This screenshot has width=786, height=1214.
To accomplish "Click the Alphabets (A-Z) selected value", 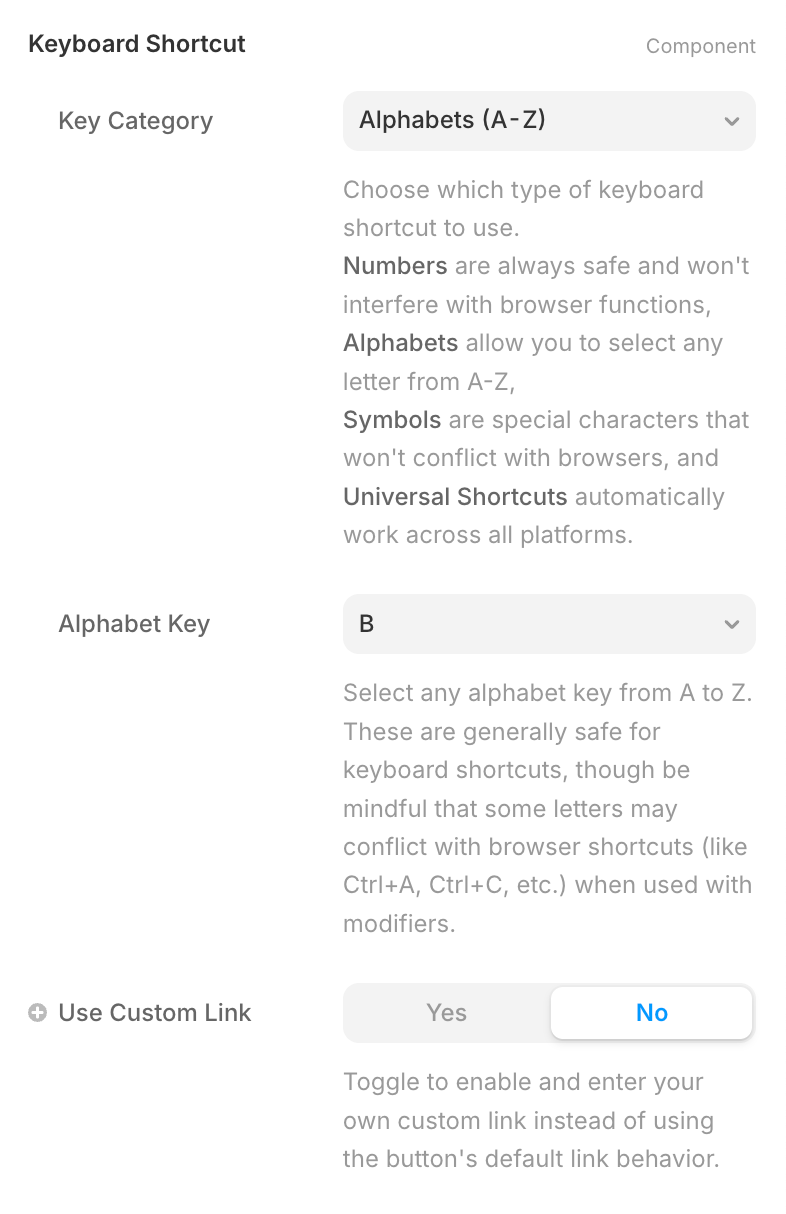I will [452, 120].
